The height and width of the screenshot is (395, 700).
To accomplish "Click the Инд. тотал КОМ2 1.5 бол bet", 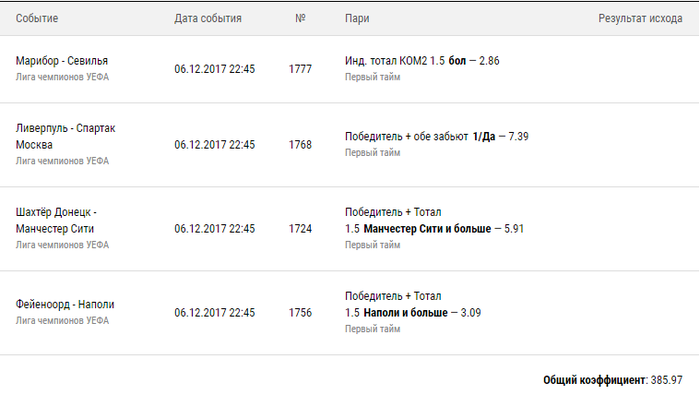I will [422, 61].
